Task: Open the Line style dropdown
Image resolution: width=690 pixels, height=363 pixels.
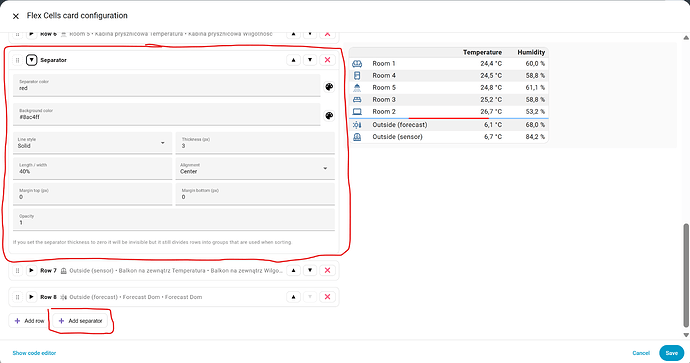Action: [92, 143]
